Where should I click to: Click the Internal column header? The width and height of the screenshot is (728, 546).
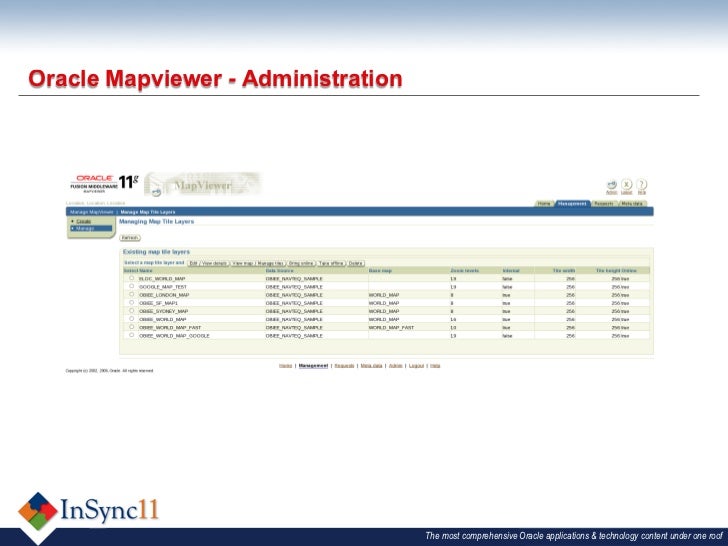511,270
